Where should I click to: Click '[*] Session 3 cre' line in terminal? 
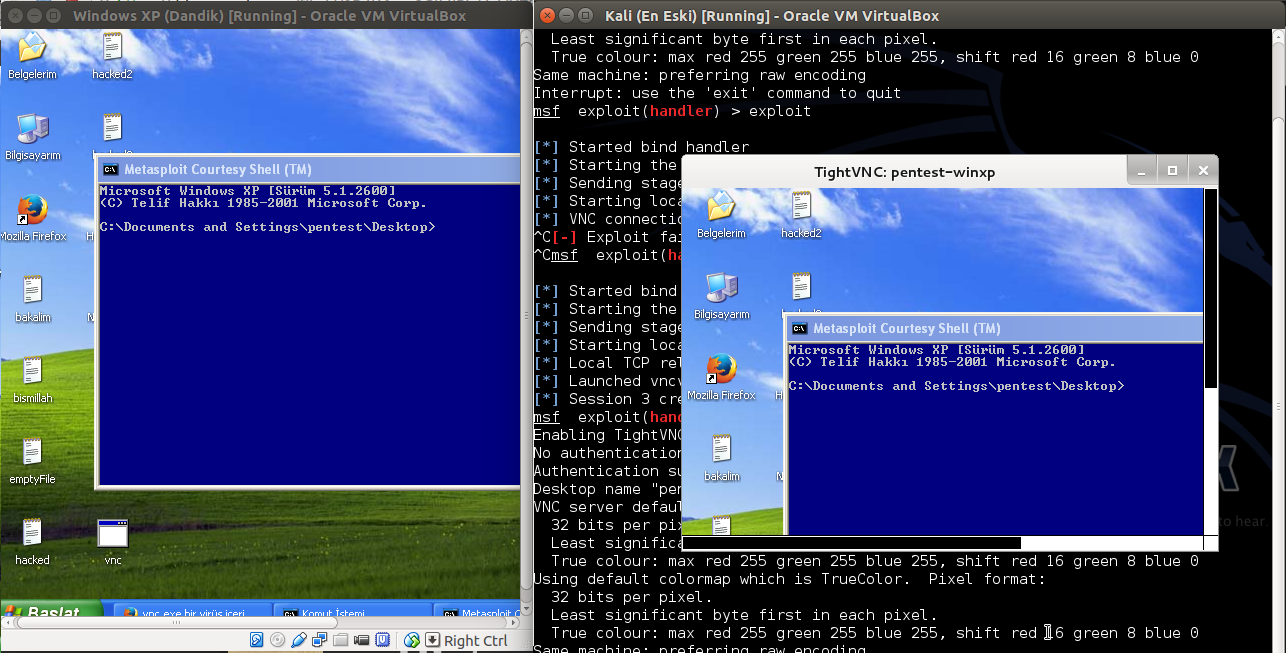point(606,399)
